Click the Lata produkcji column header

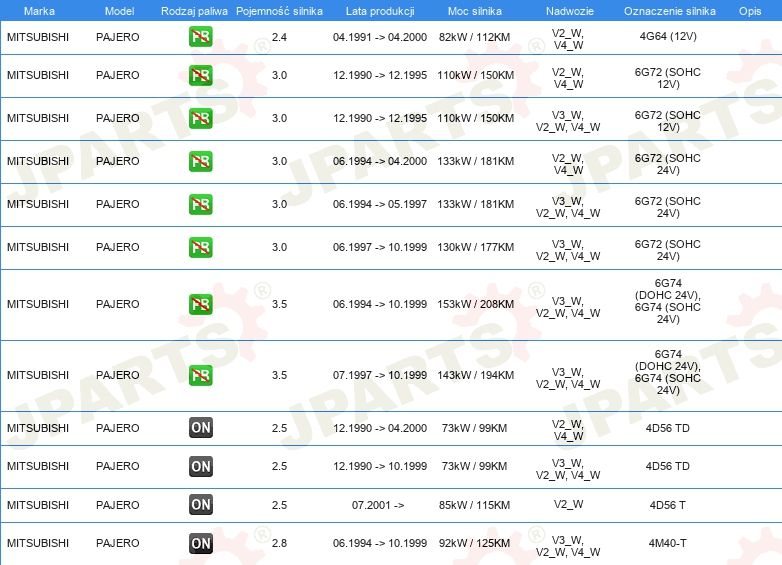pyautogui.click(x=380, y=11)
